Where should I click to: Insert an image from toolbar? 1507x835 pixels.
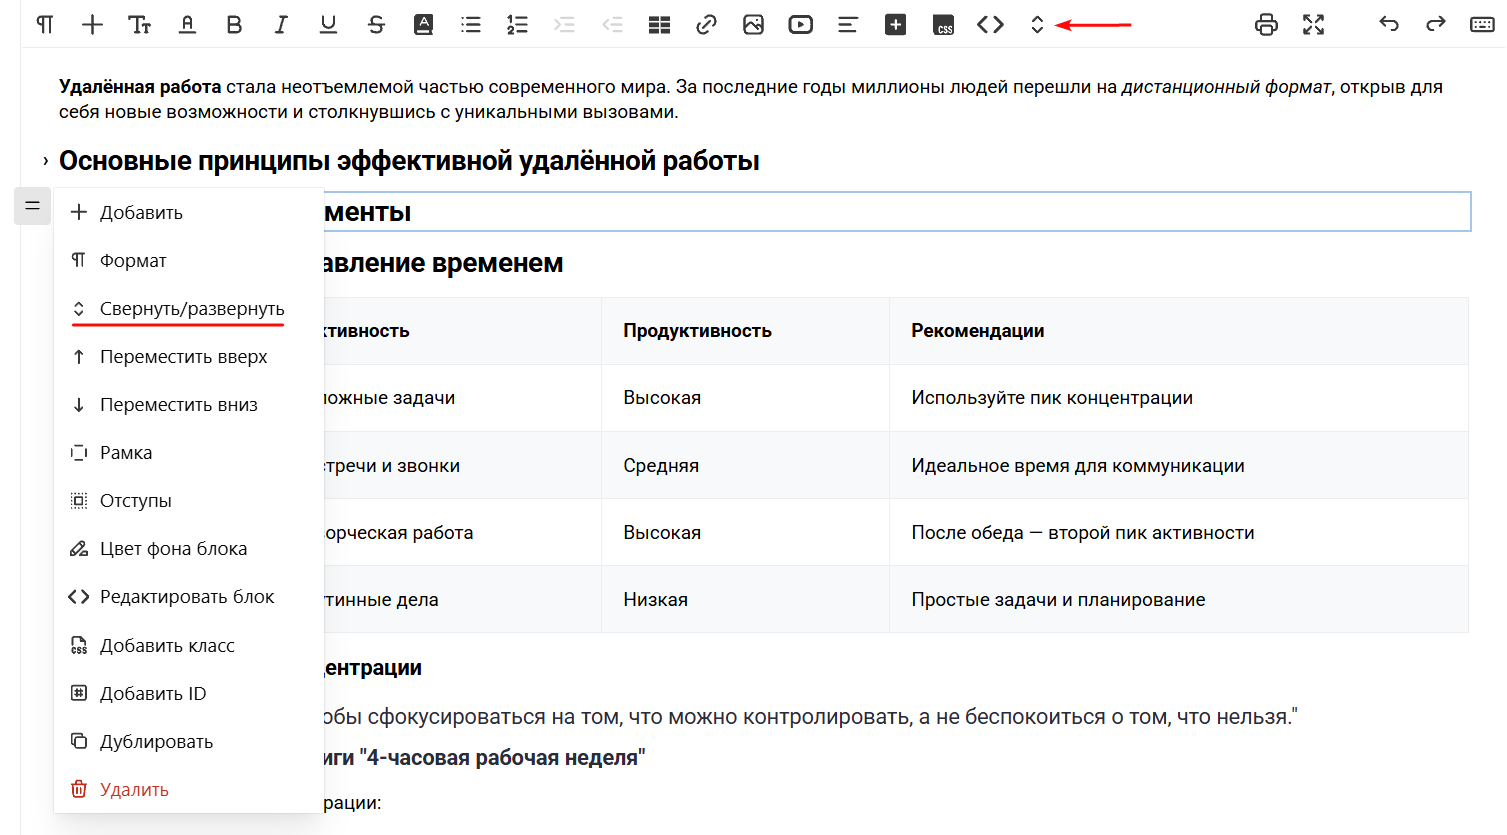tap(753, 25)
